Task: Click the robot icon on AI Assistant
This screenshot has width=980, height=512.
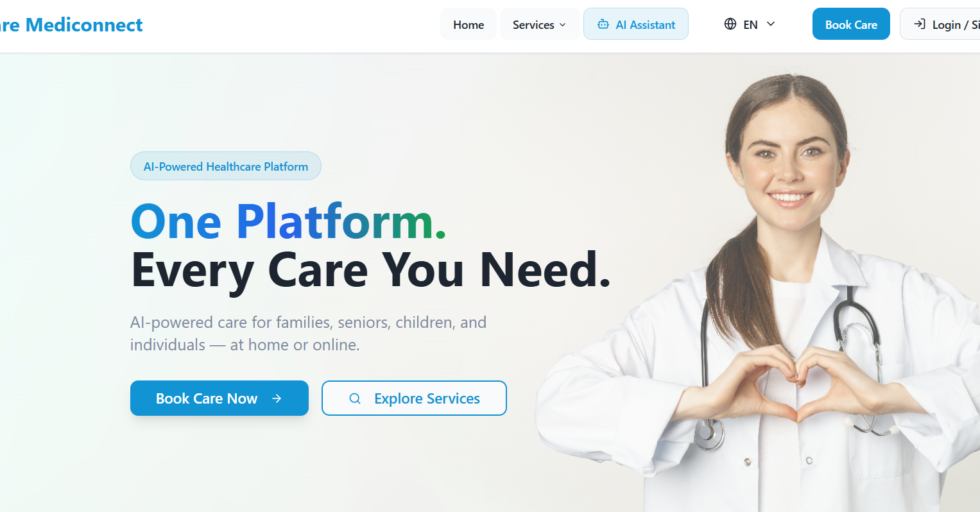Action: coord(602,24)
